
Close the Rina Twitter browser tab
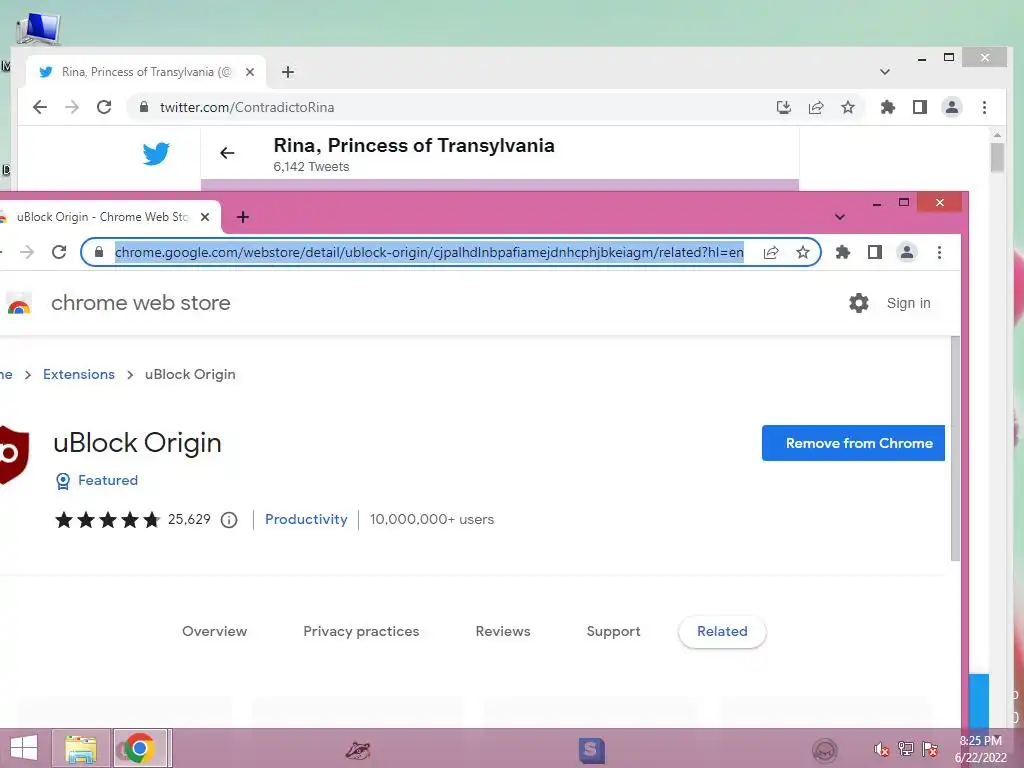[x=249, y=72]
